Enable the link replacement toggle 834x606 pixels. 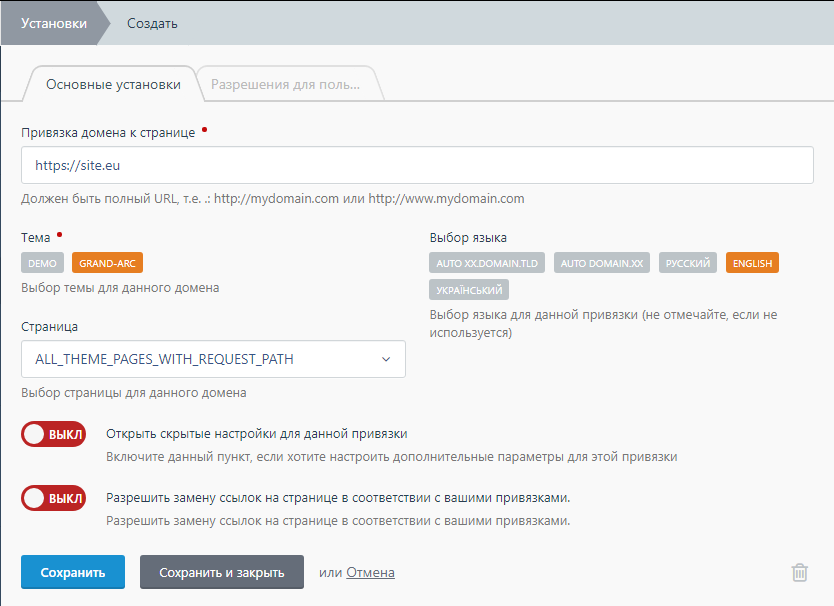pyautogui.click(x=53, y=498)
